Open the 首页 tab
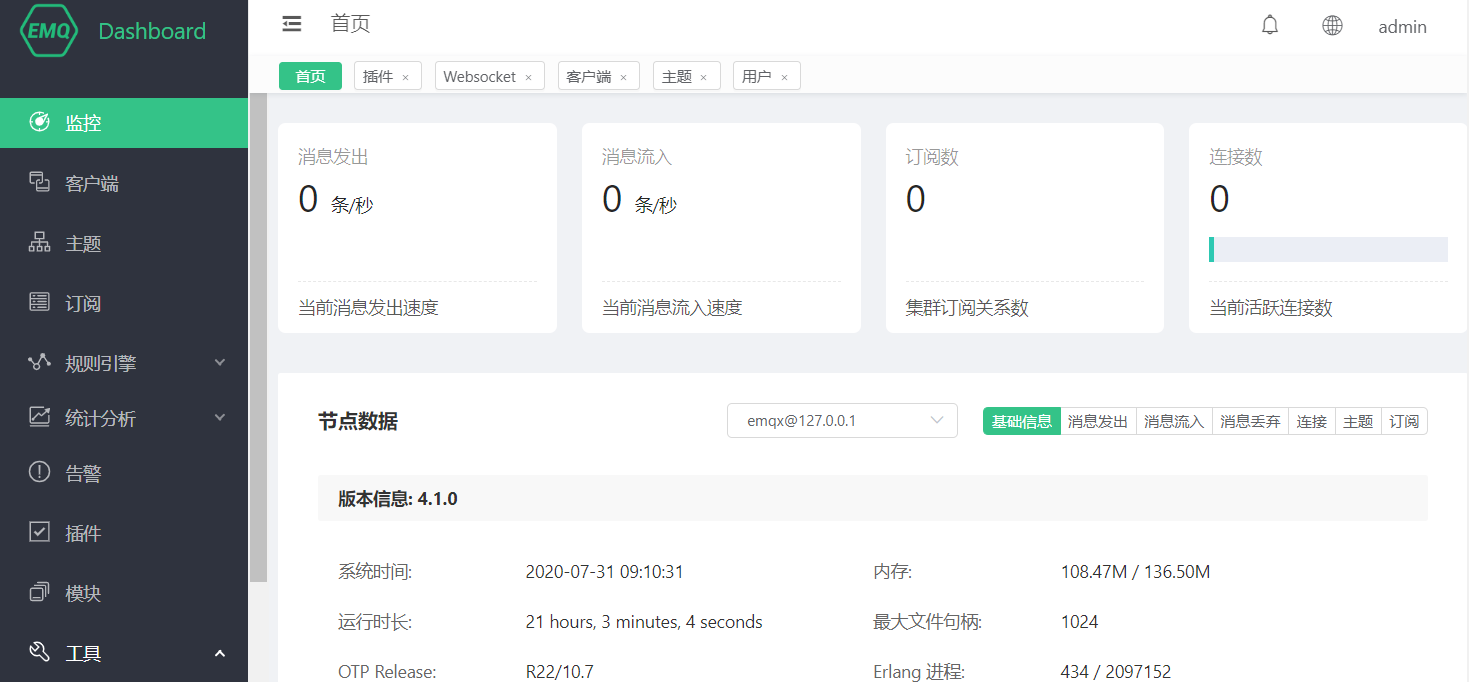Screen dimensions: 1469x682 (x=310, y=77)
